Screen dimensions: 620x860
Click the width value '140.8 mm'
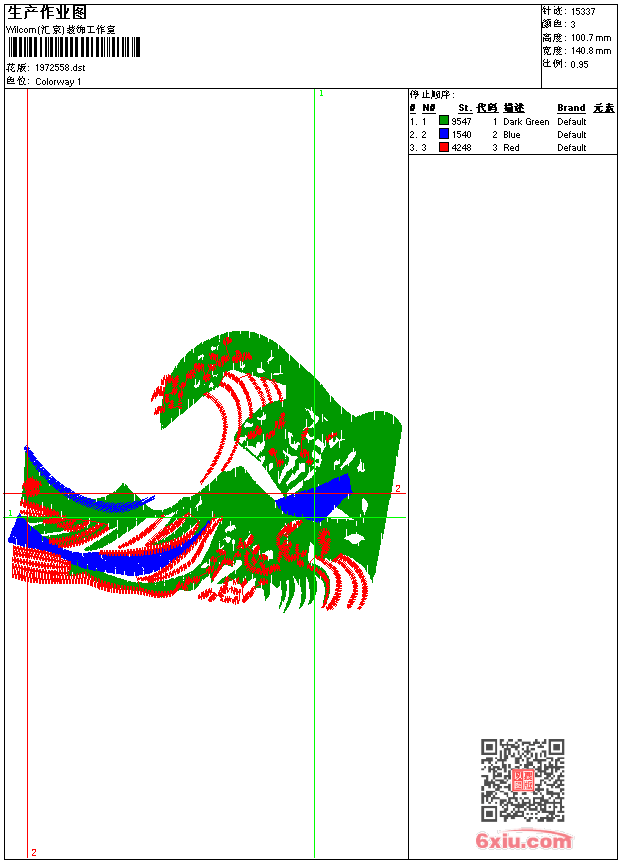point(591,51)
